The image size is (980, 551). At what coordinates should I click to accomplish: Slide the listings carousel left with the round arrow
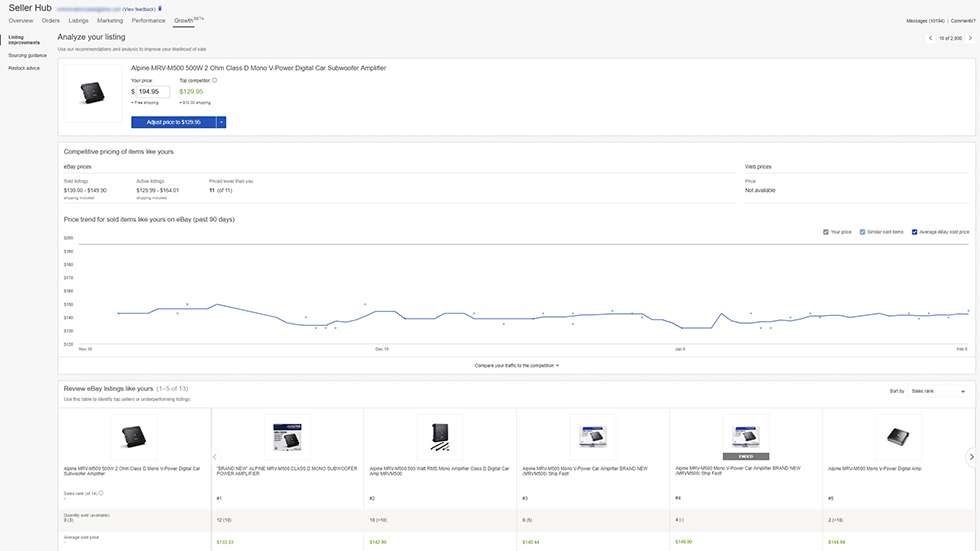pyautogui.click(x=214, y=457)
